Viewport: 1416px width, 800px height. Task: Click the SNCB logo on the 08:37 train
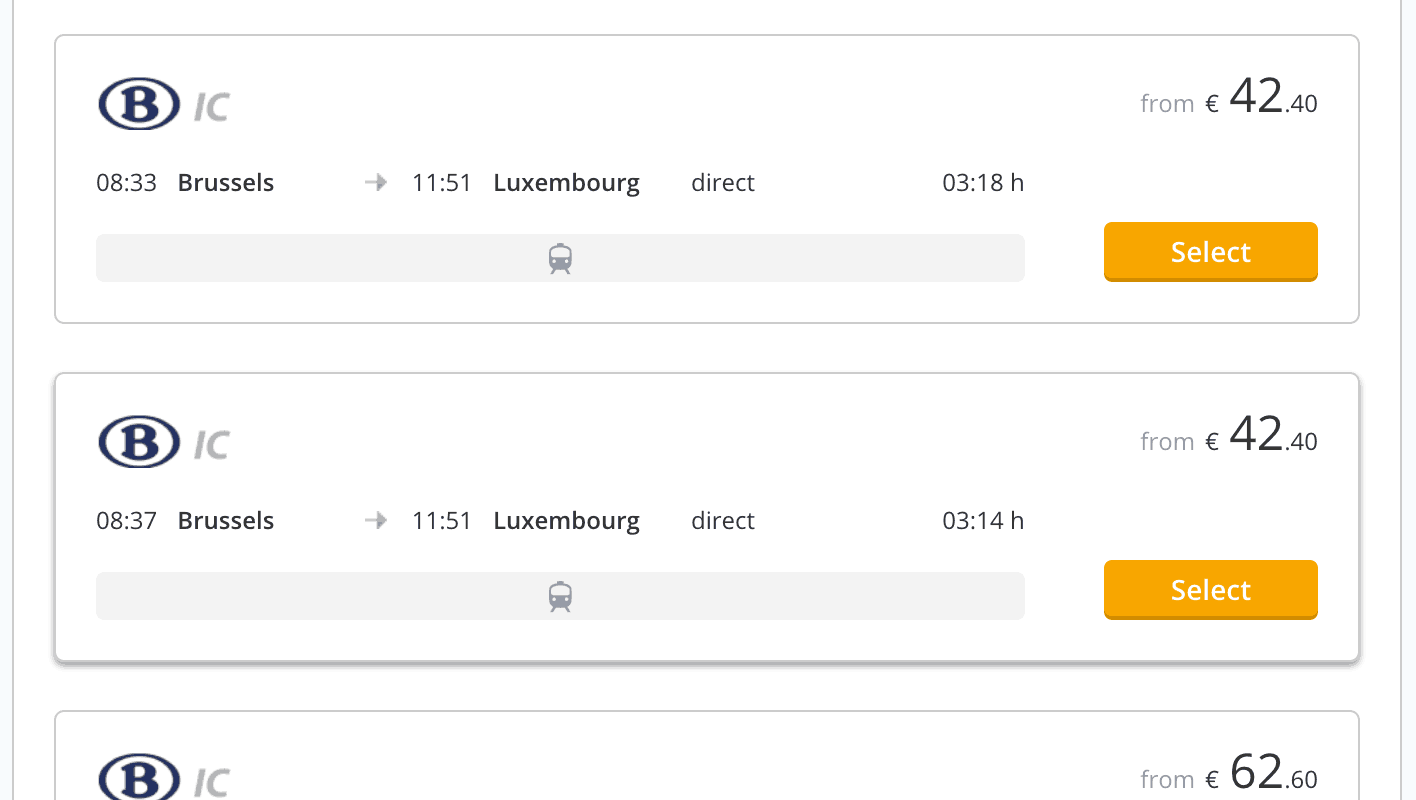tap(139, 443)
